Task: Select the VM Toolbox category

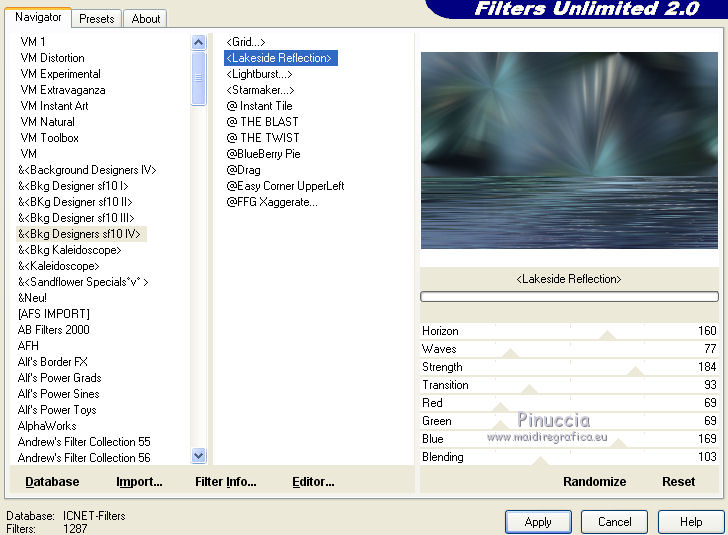Action: (50, 138)
